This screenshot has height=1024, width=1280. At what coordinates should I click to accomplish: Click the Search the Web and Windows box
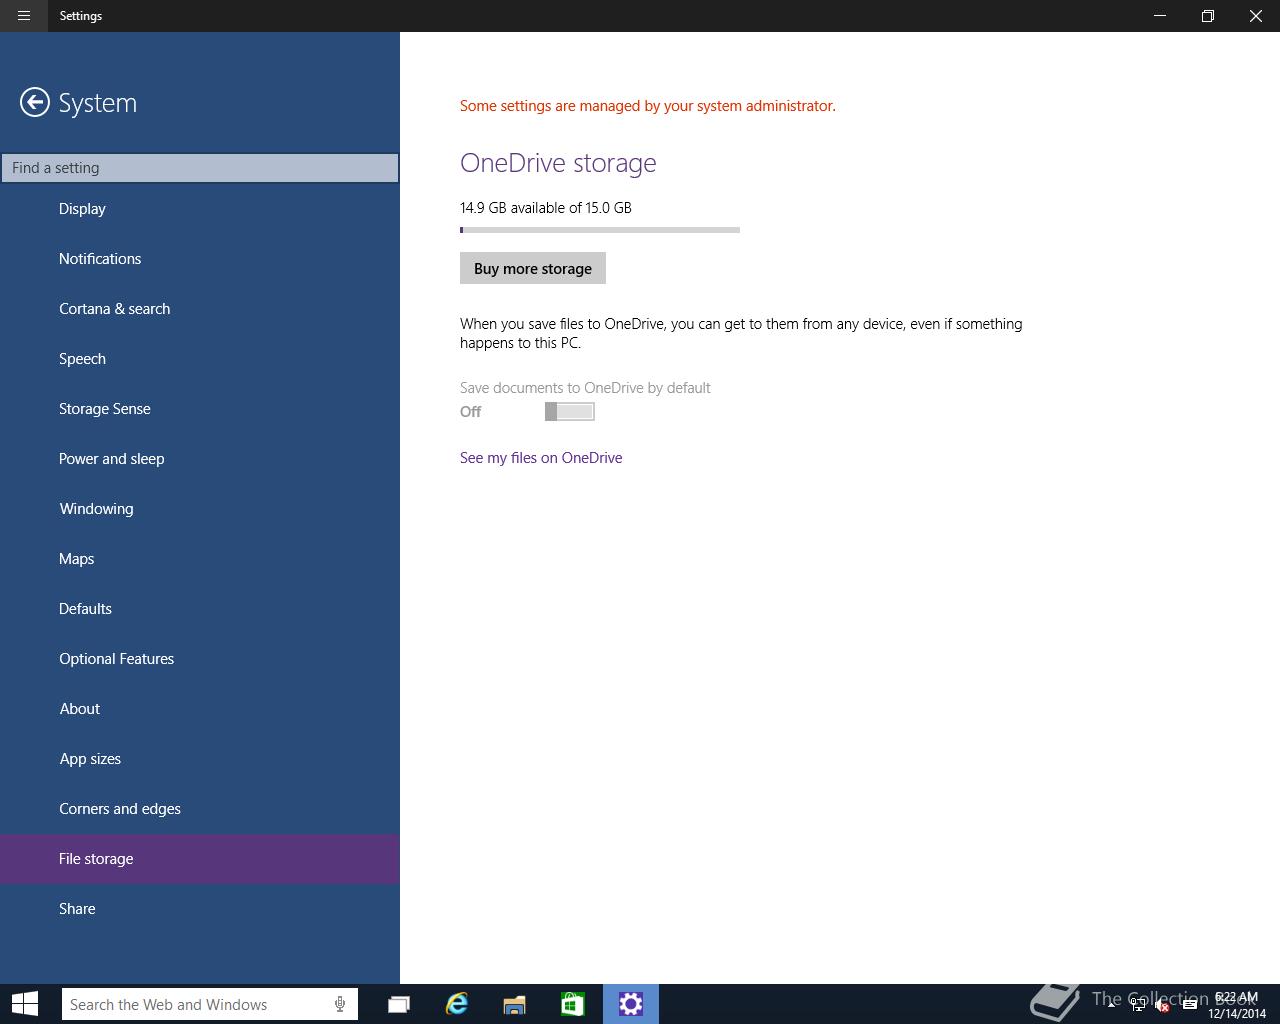point(210,1004)
